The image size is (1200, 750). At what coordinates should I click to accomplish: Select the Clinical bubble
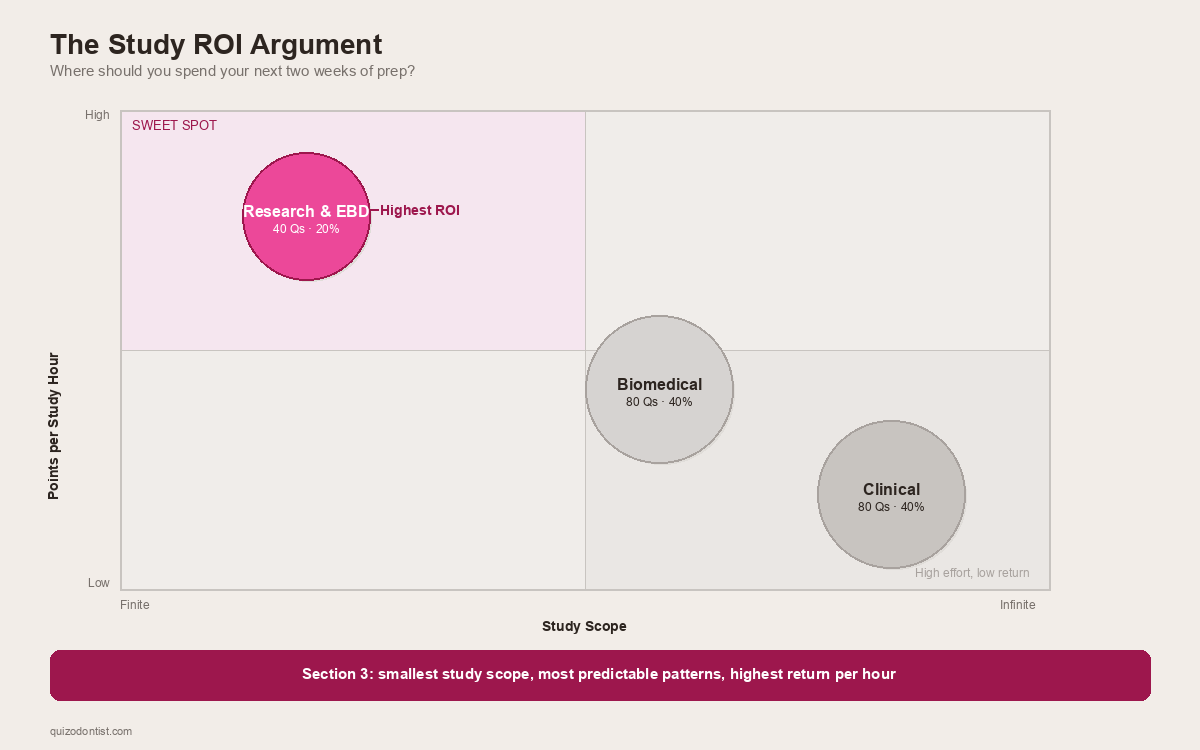(x=891, y=535)
